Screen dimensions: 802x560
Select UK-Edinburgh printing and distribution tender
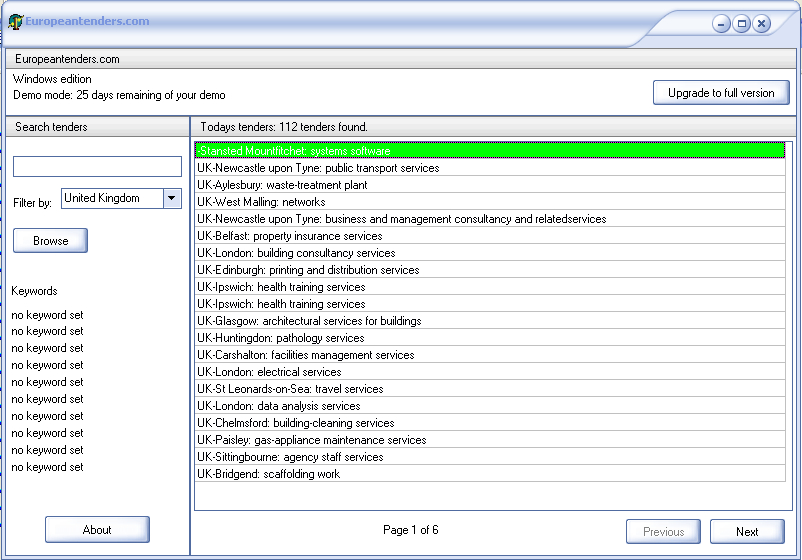[490, 270]
